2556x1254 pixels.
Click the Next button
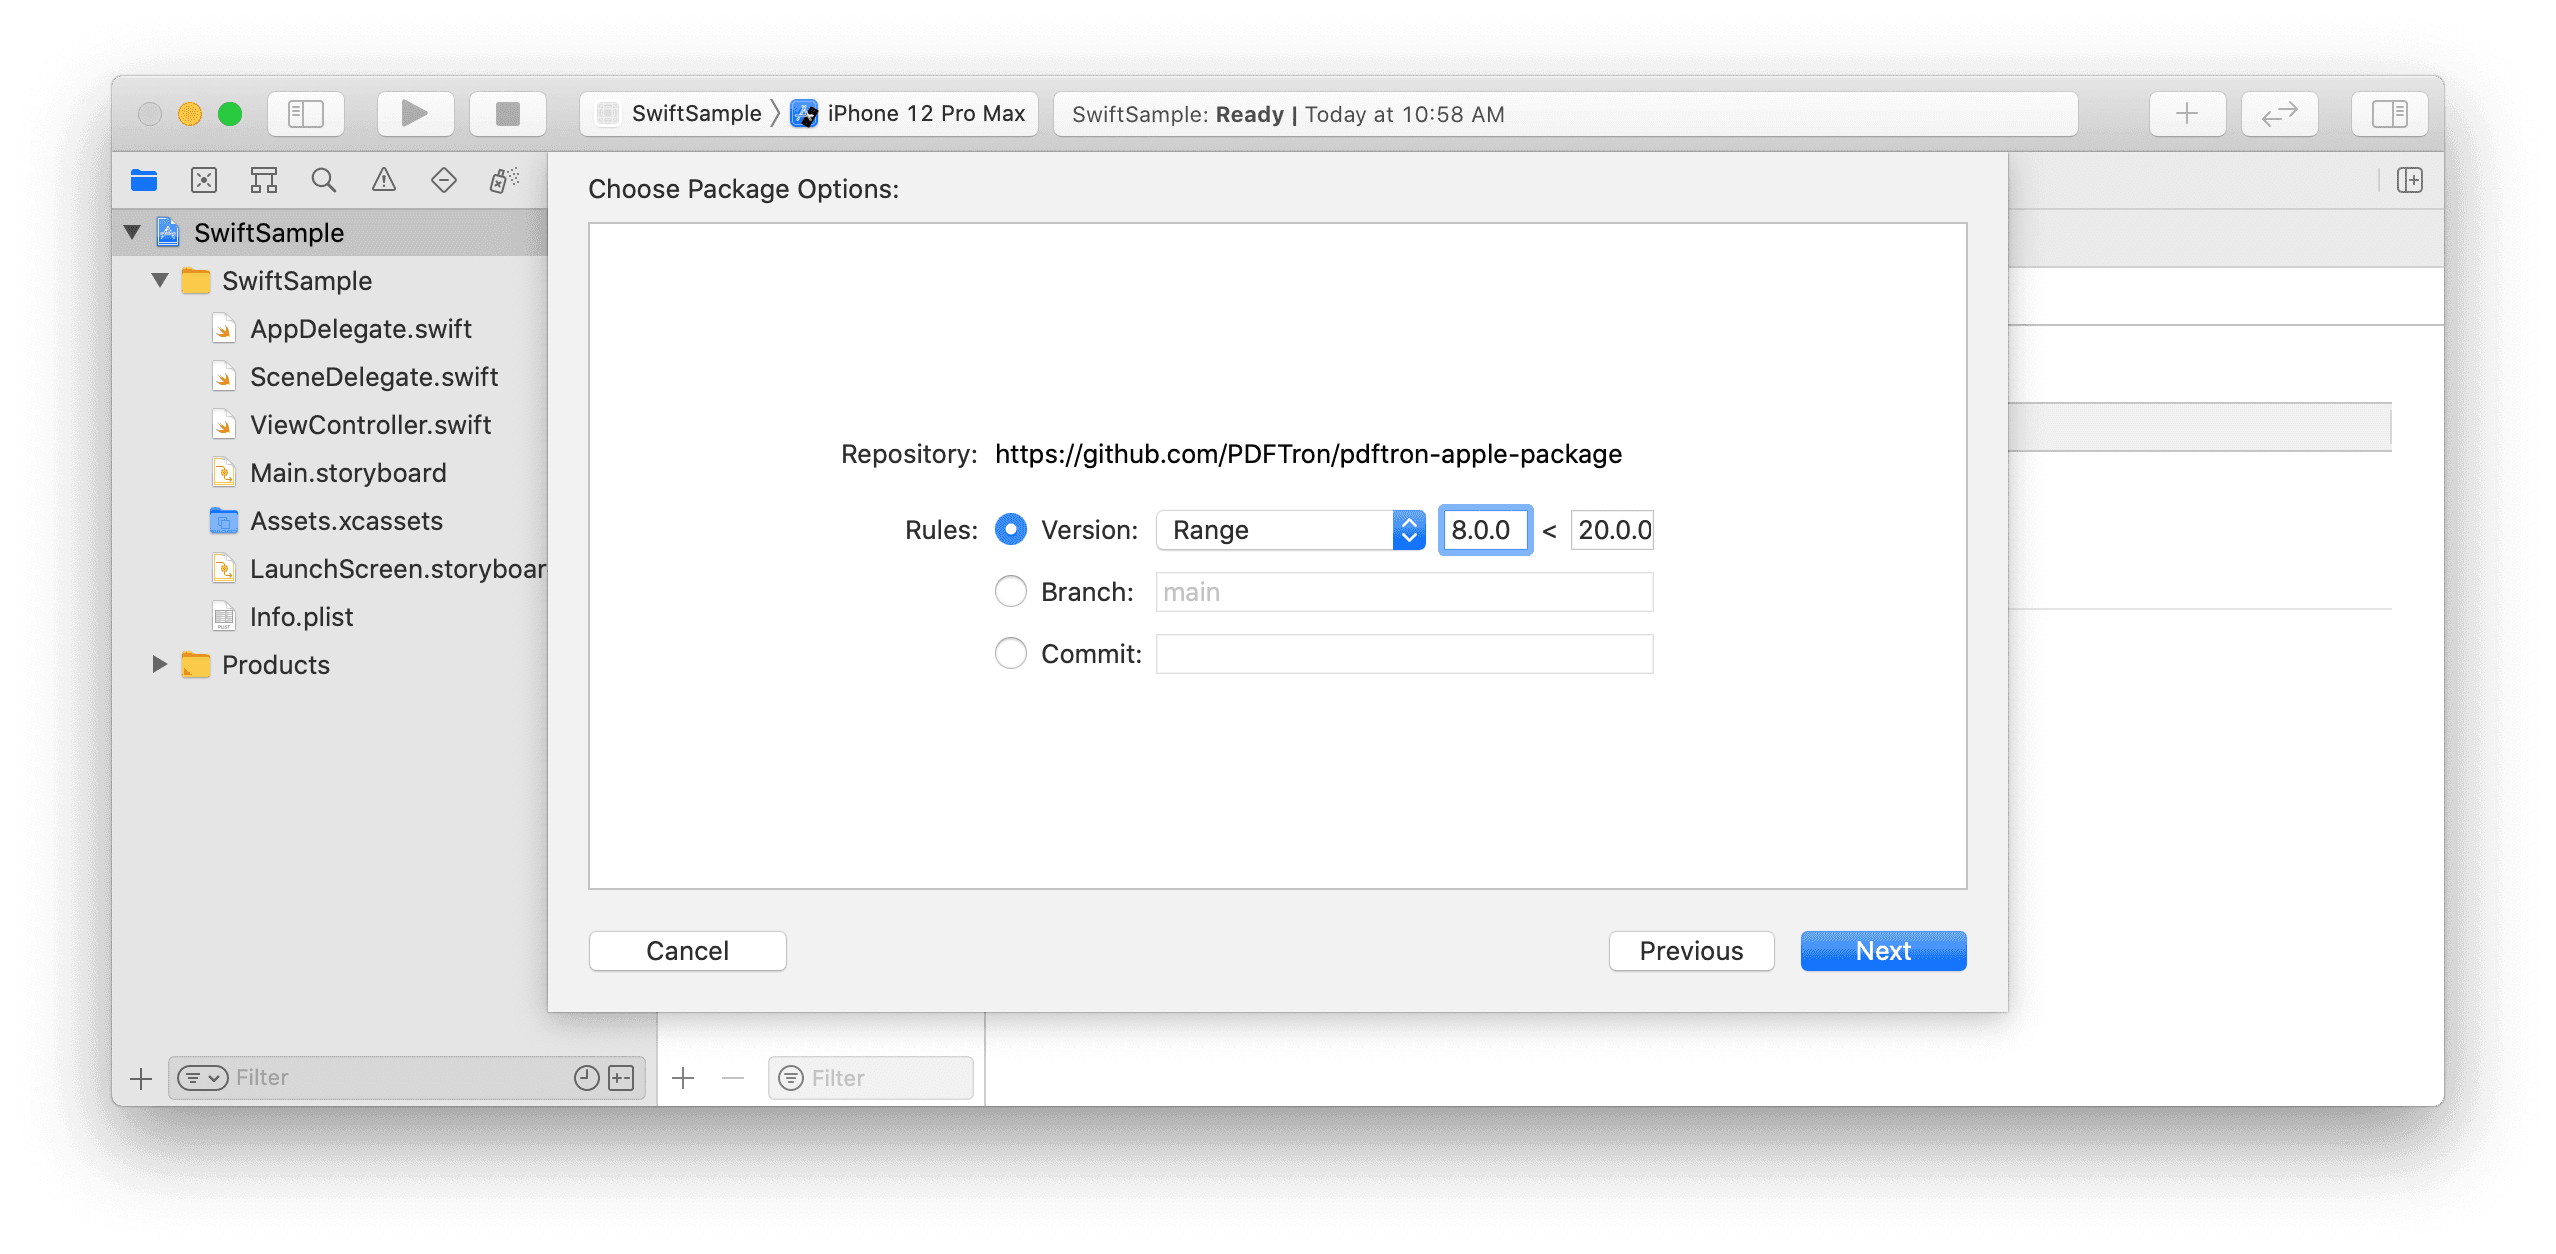1883,950
